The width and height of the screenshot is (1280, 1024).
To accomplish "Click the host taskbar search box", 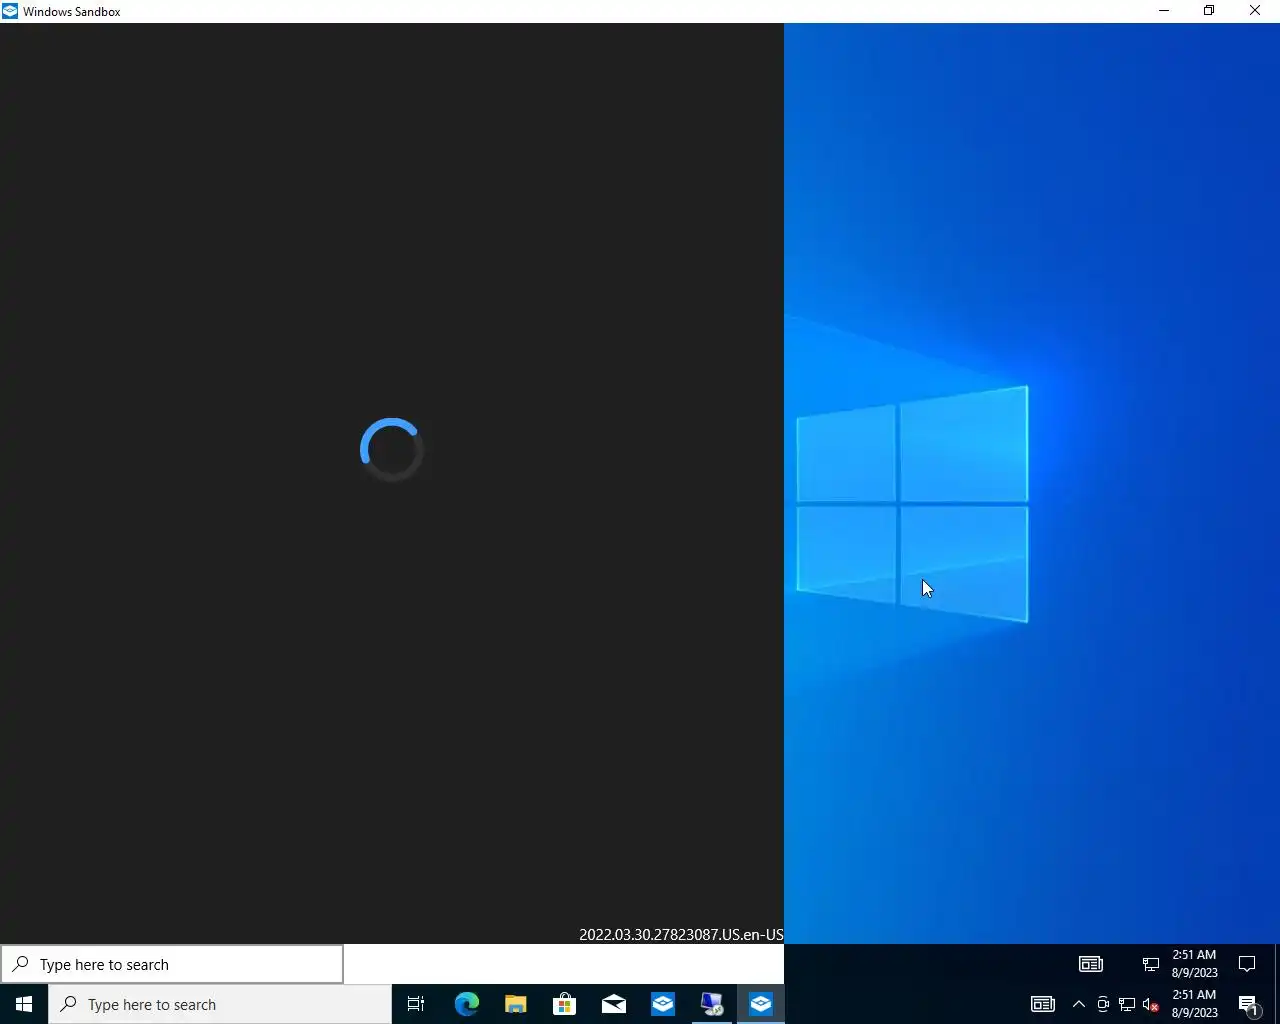I will [220, 1004].
